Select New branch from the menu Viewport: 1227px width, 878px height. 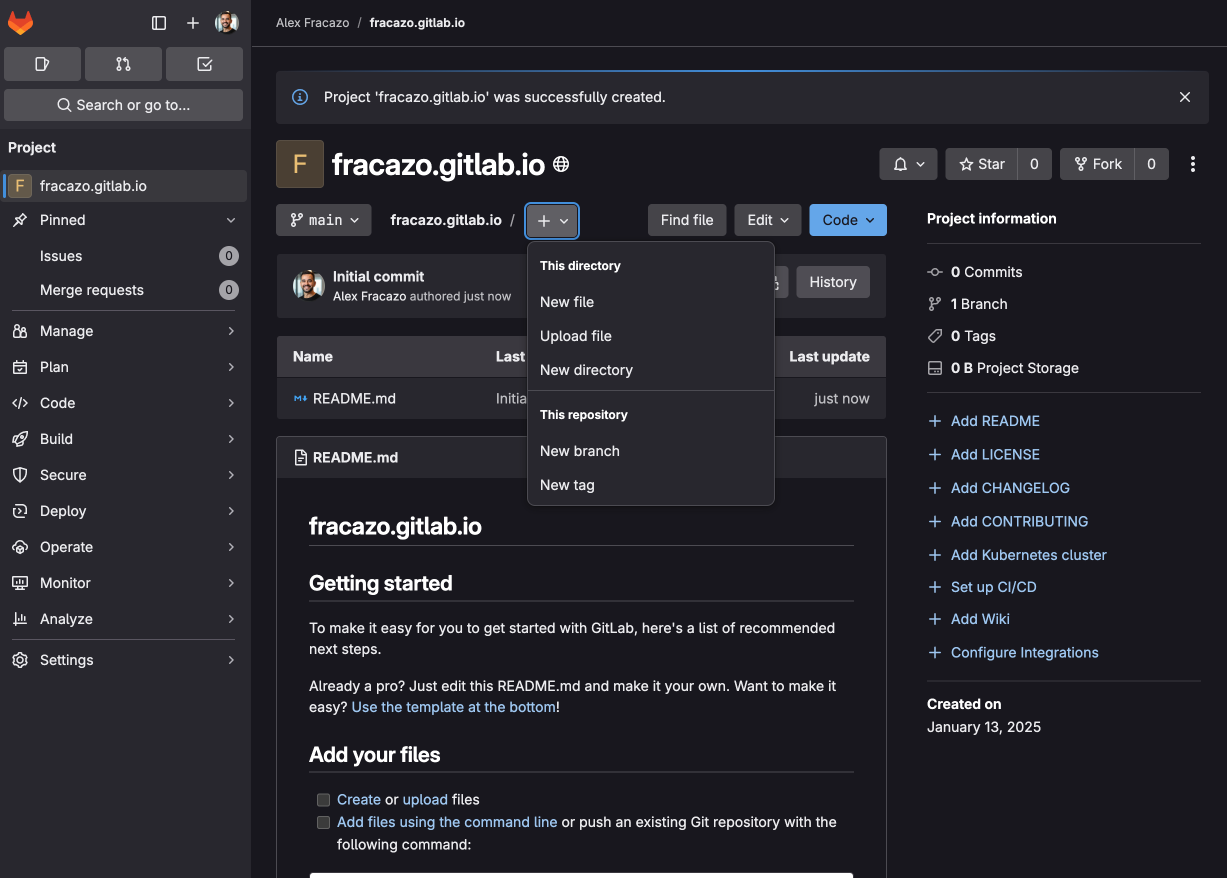[651, 451]
